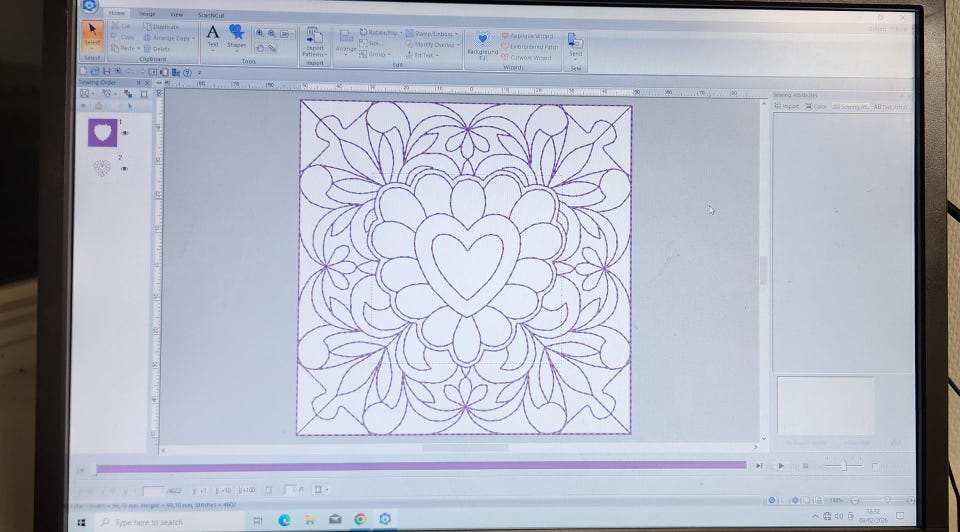Click the +1 stitch step button
960x532 pixels.
coord(200,490)
